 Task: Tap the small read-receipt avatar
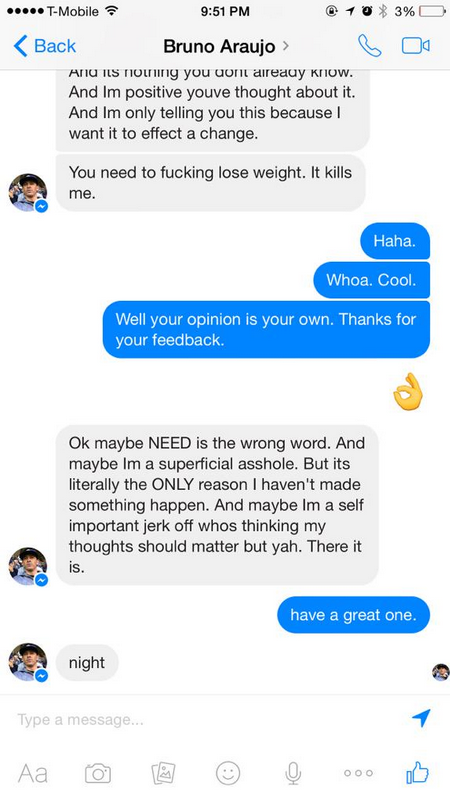tap(440, 672)
